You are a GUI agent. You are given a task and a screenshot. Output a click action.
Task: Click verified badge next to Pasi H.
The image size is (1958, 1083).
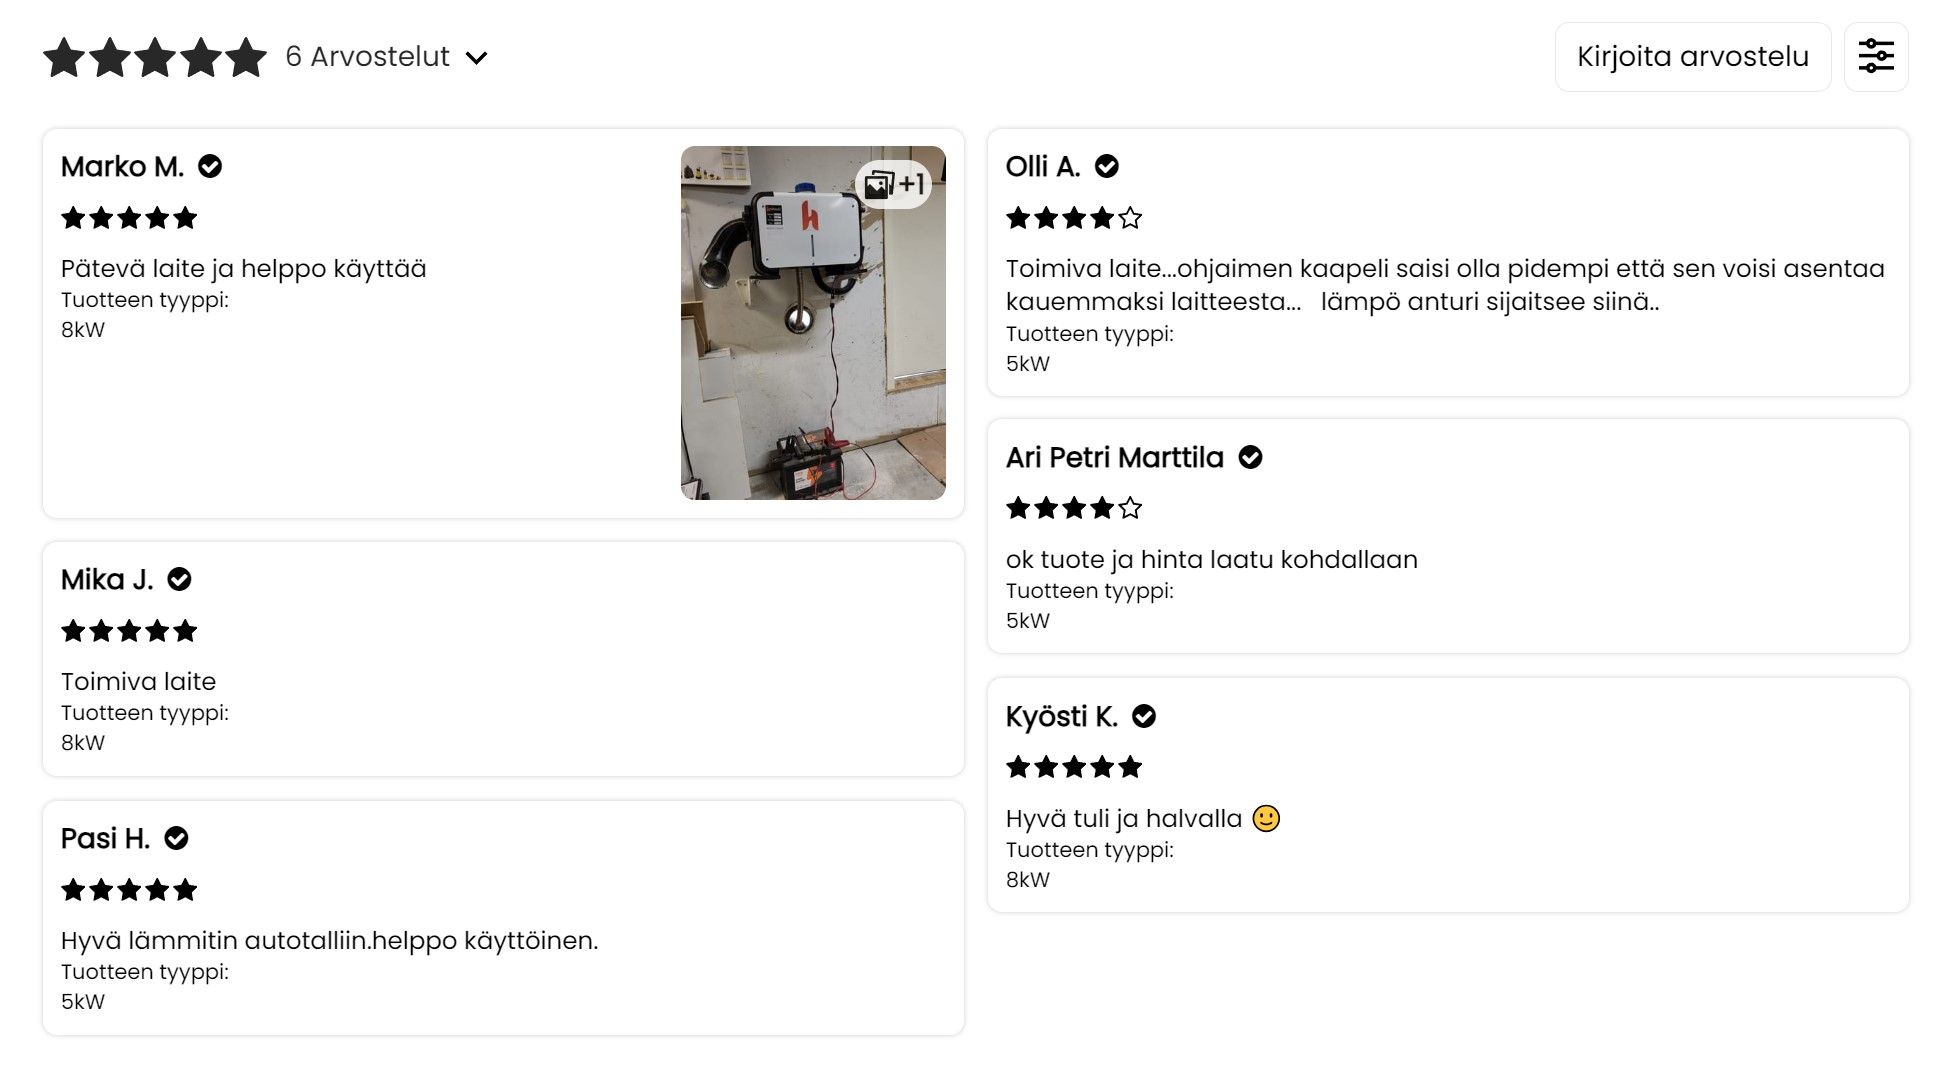(x=176, y=838)
